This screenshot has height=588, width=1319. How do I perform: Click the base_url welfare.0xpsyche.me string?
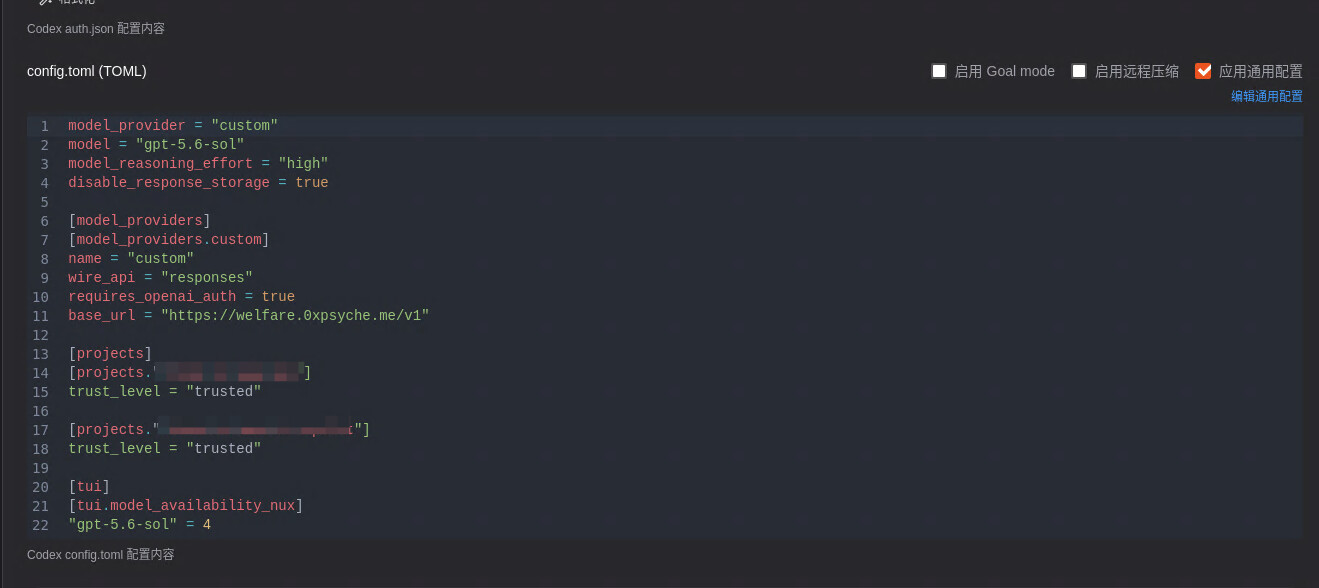tap(295, 316)
